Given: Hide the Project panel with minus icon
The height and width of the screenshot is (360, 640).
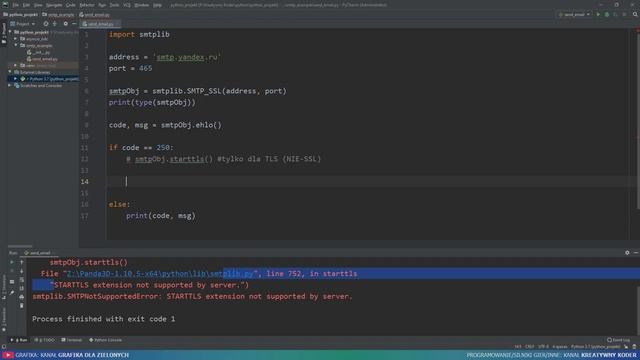Looking at the screenshot, I should pyautogui.click(x=74, y=24).
